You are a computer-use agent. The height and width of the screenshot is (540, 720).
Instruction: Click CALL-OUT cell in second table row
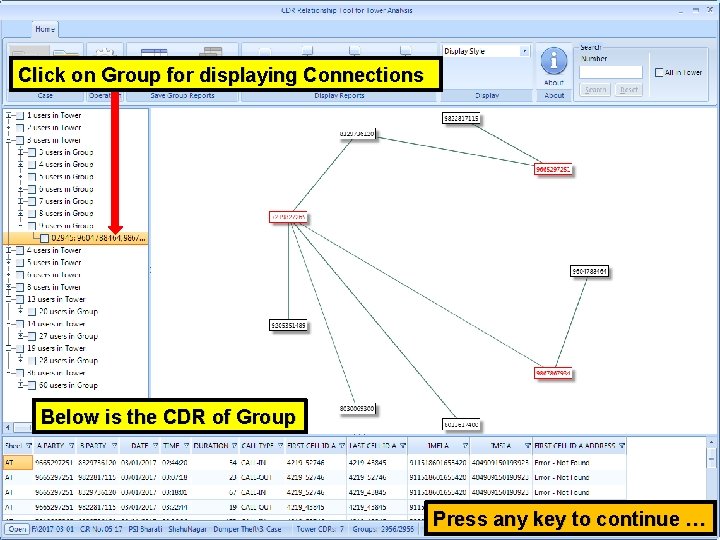click(x=256, y=478)
